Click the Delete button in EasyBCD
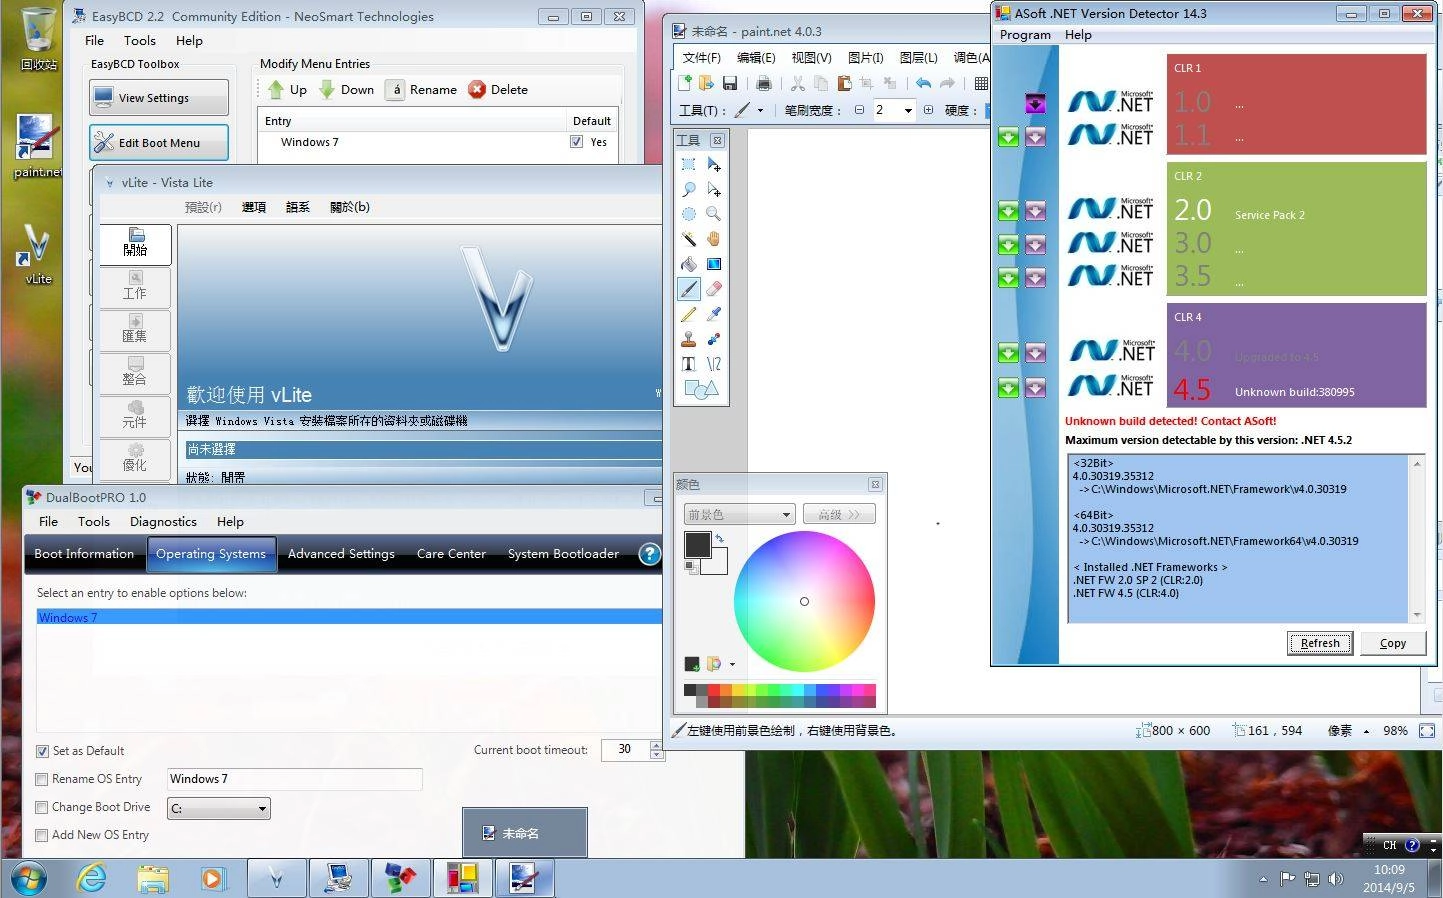 pyautogui.click(x=498, y=90)
